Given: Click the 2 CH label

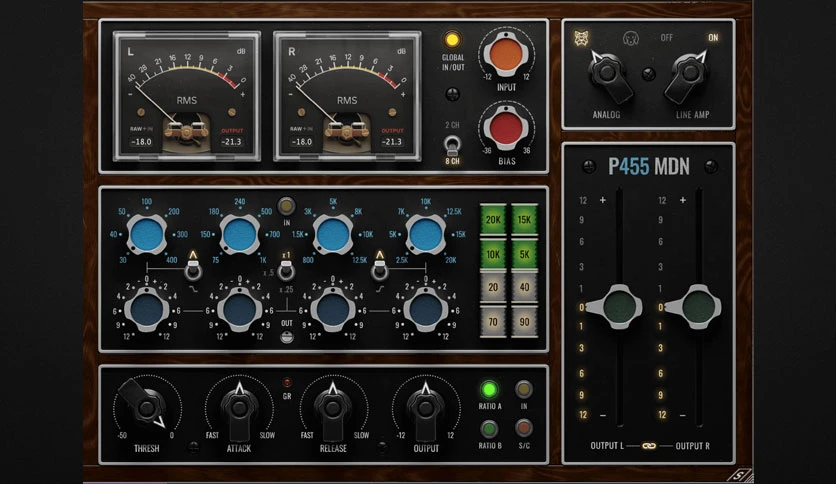Looking at the screenshot, I should [452, 125].
